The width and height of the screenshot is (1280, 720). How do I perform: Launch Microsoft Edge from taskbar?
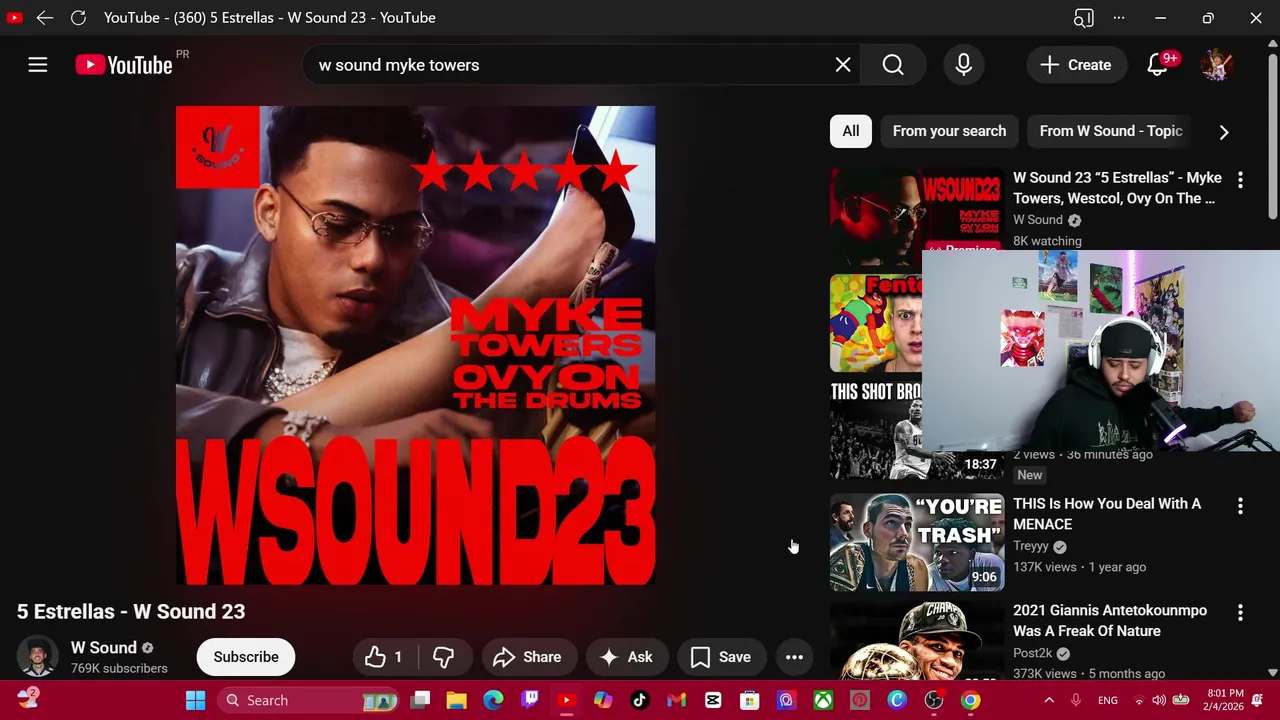(493, 700)
